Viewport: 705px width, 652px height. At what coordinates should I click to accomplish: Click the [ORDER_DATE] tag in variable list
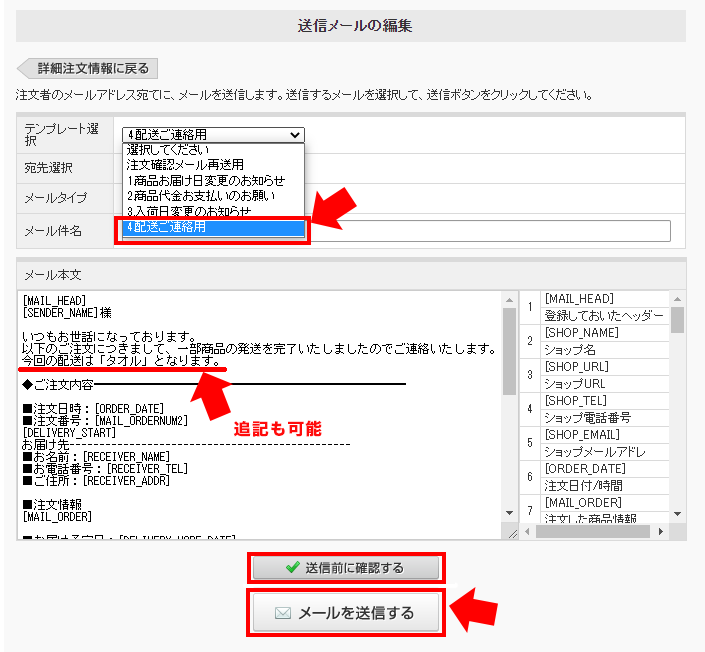tap(585, 469)
